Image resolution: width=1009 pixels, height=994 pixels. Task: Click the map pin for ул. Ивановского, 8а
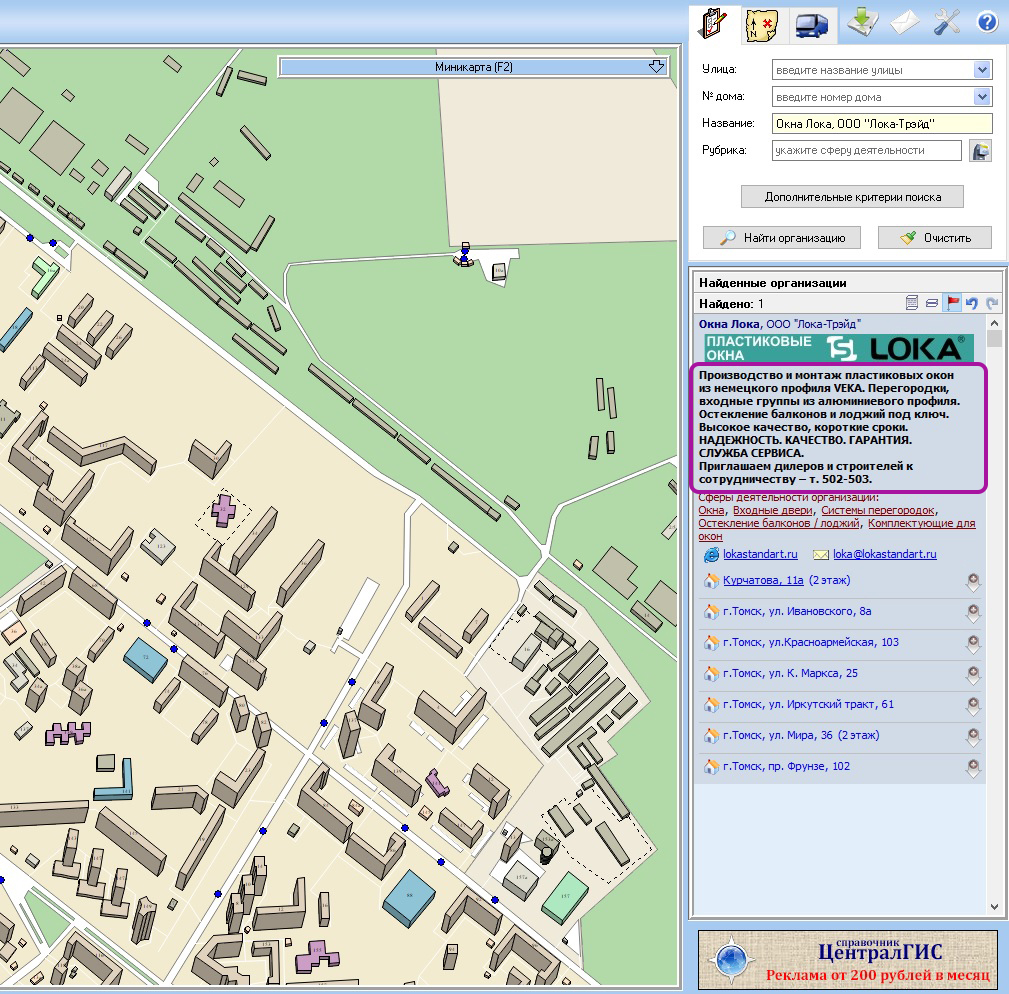pyautogui.click(x=973, y=612)
